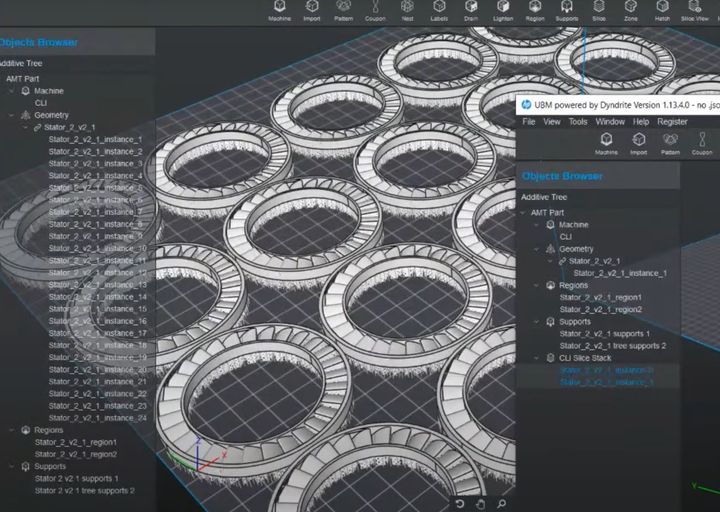The height and width of the screenshot is (512, 720).
Task: Open the Drain tool
Action: tap(470, 8)
